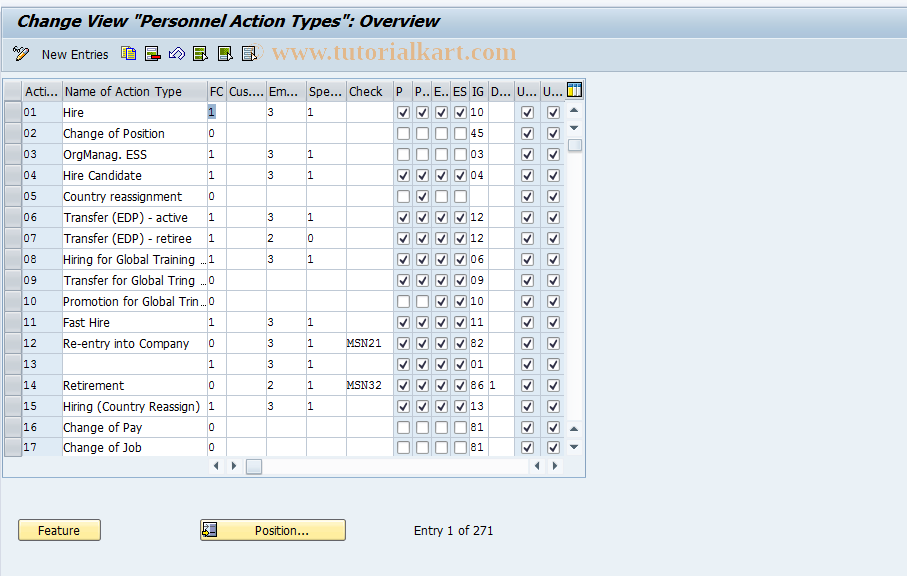907x576 pixels.
Task: Click the name field 'Transfer (EDP) - retiree'
Action: 135,238
